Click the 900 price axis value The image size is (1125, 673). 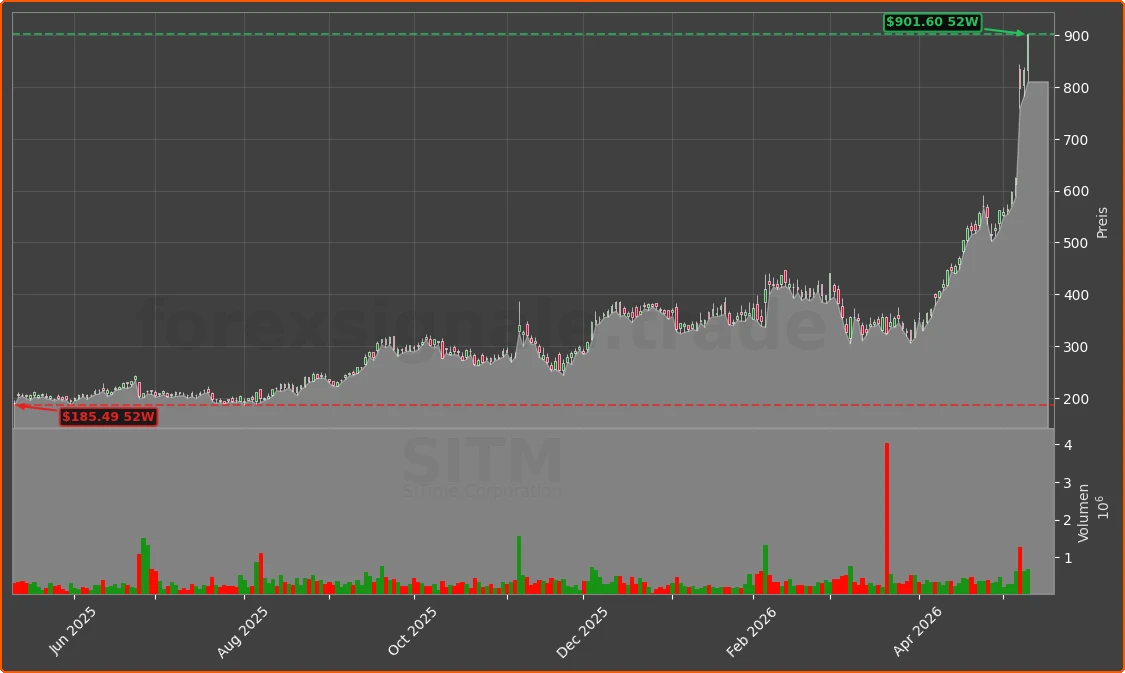point(1076,36)
